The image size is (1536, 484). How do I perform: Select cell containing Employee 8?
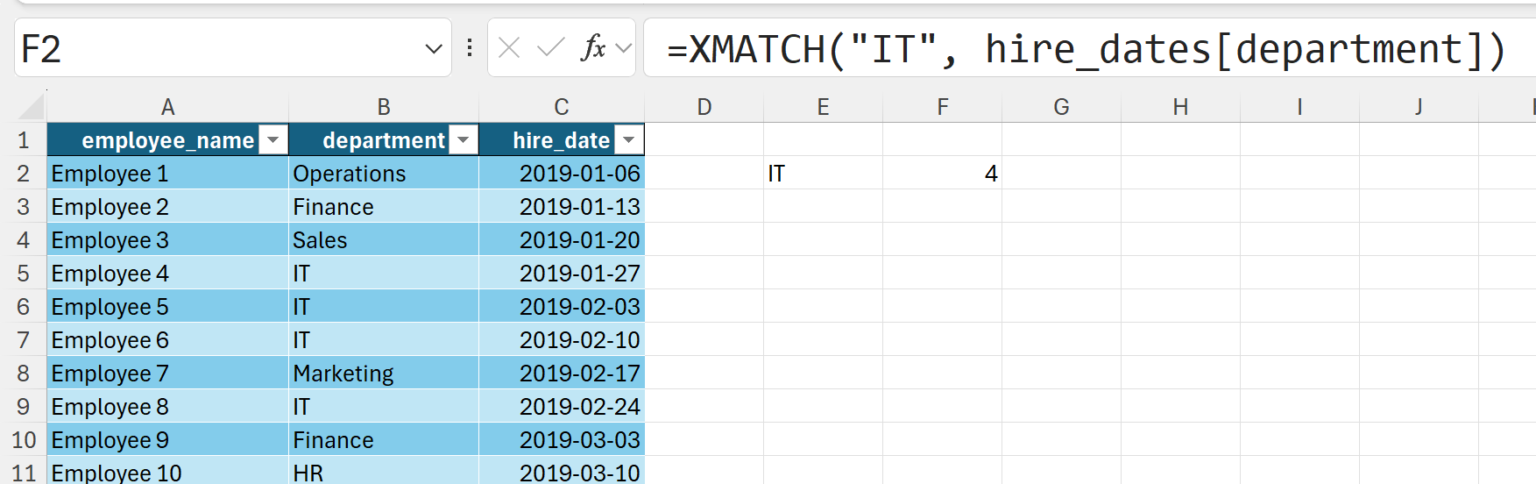168,406
